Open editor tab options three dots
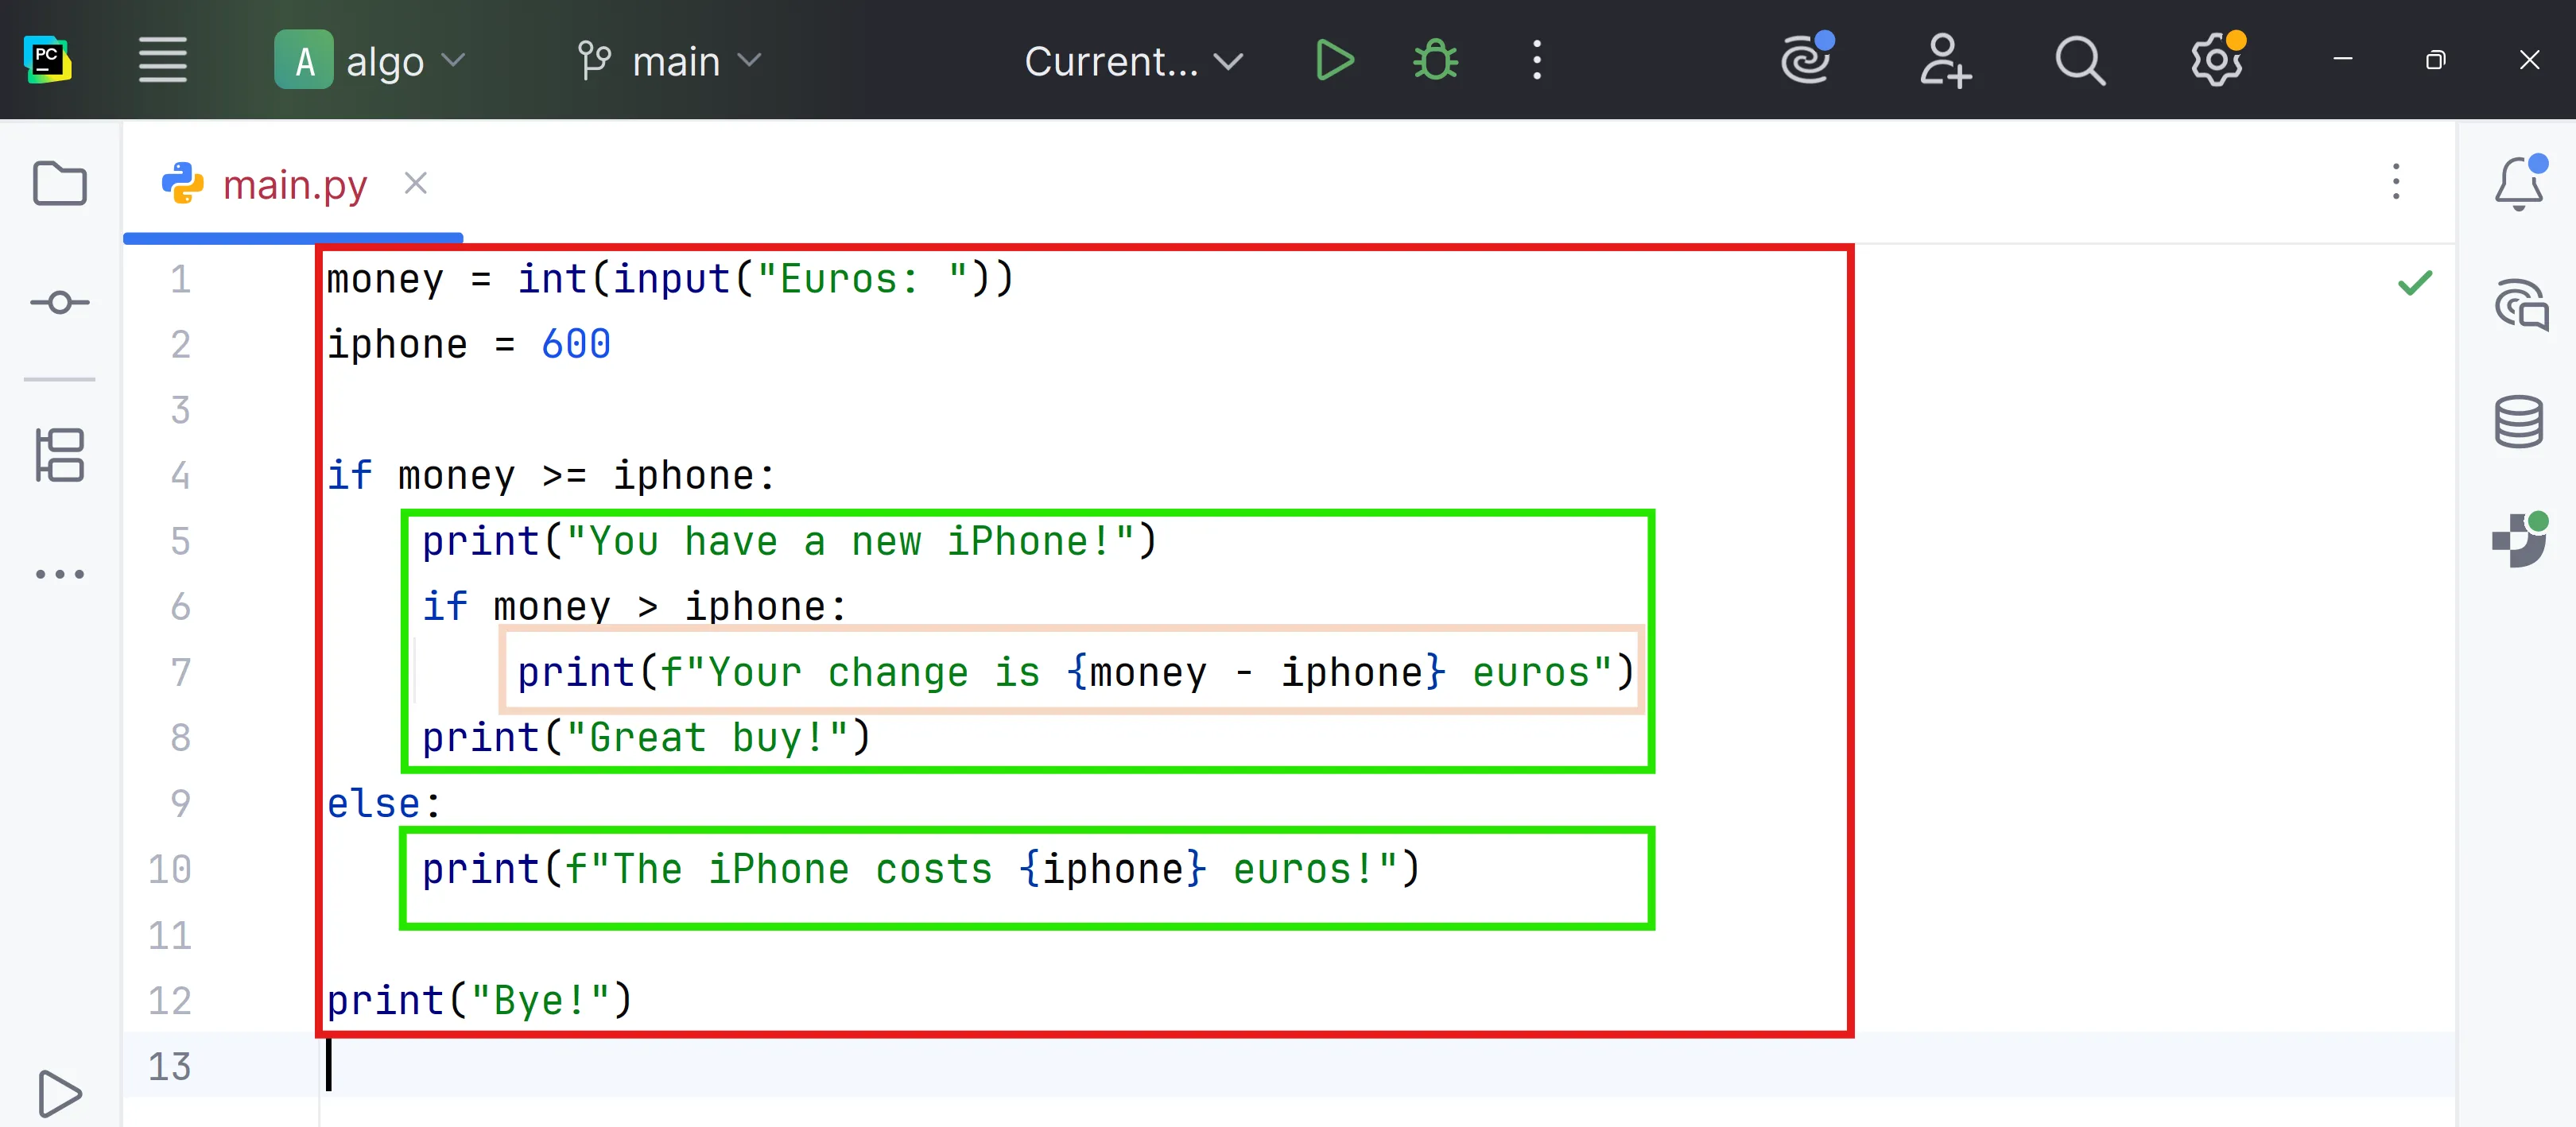 coord(2395,182)
